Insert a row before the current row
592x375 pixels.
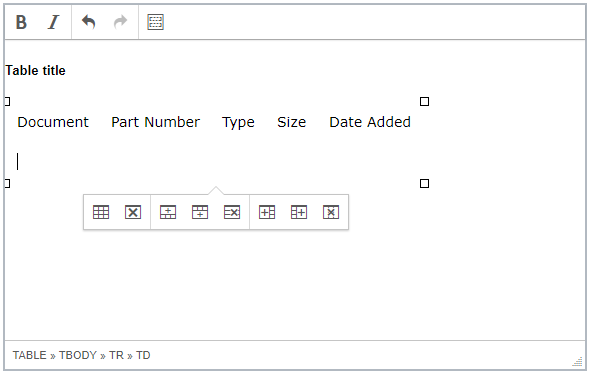click(168, 212)
